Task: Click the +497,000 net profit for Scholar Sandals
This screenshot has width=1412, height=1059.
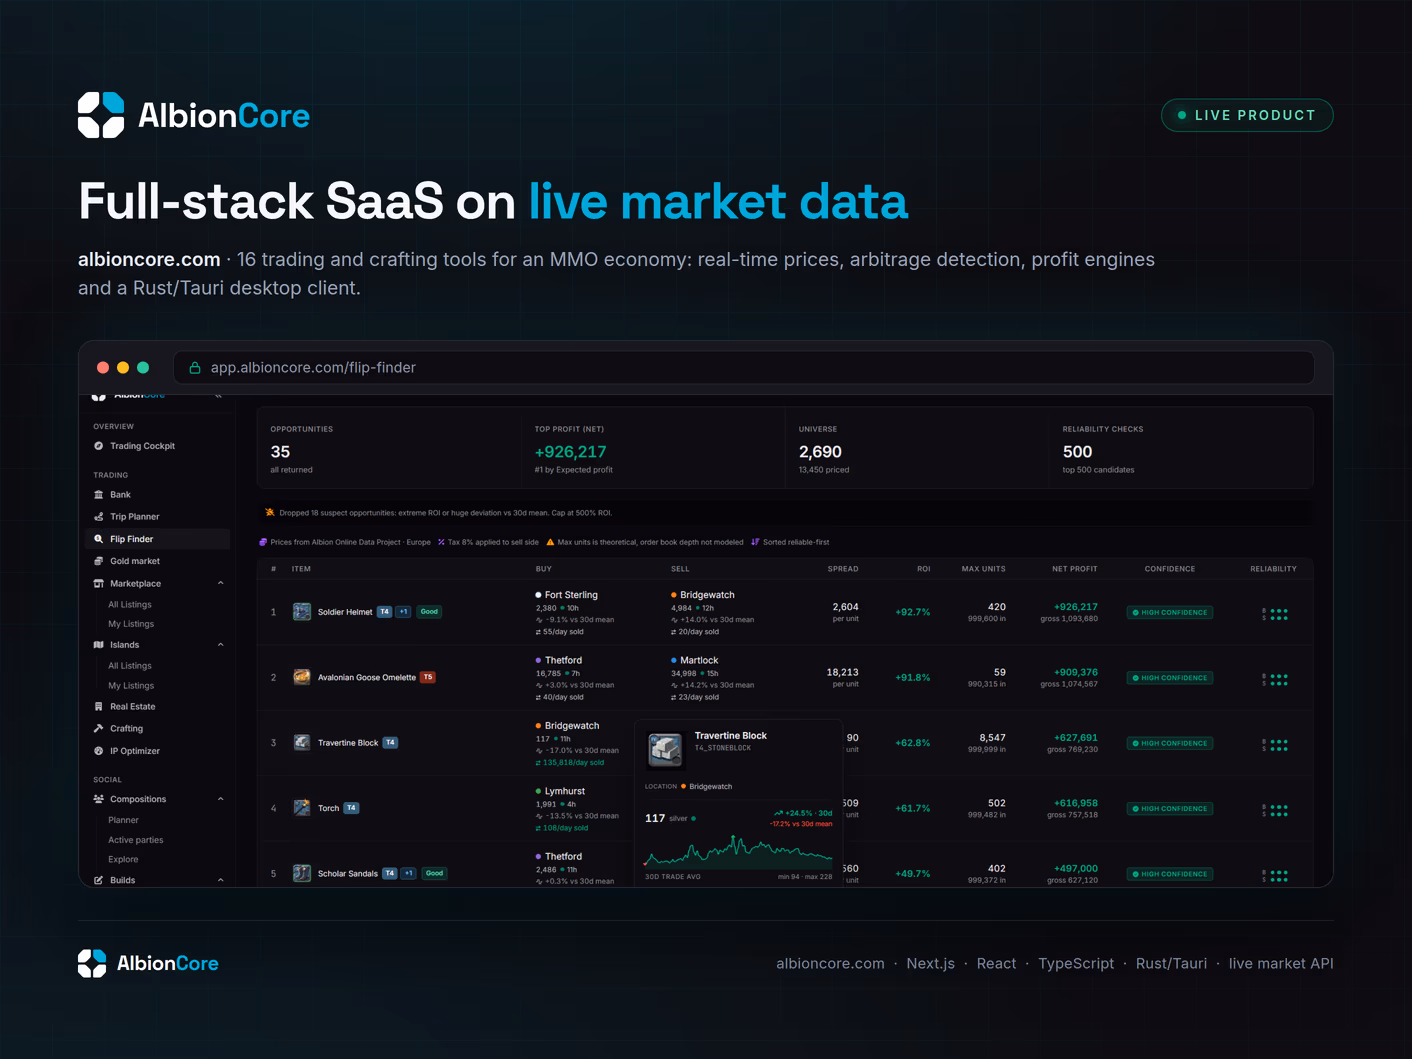Action: click(x=1076, y=869)
